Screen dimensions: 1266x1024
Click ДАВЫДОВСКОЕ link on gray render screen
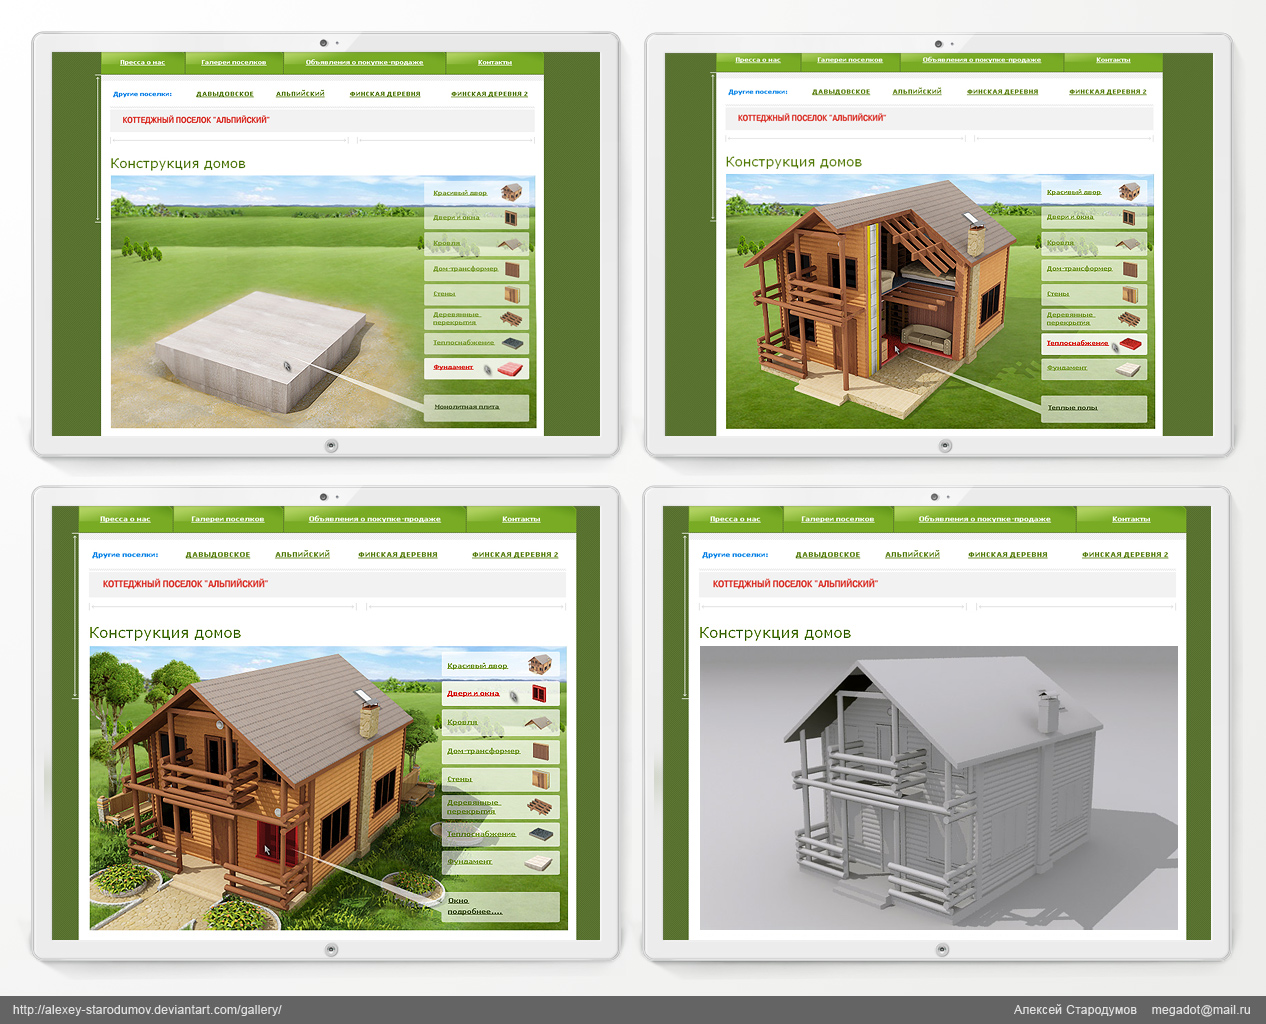point(828,555)
